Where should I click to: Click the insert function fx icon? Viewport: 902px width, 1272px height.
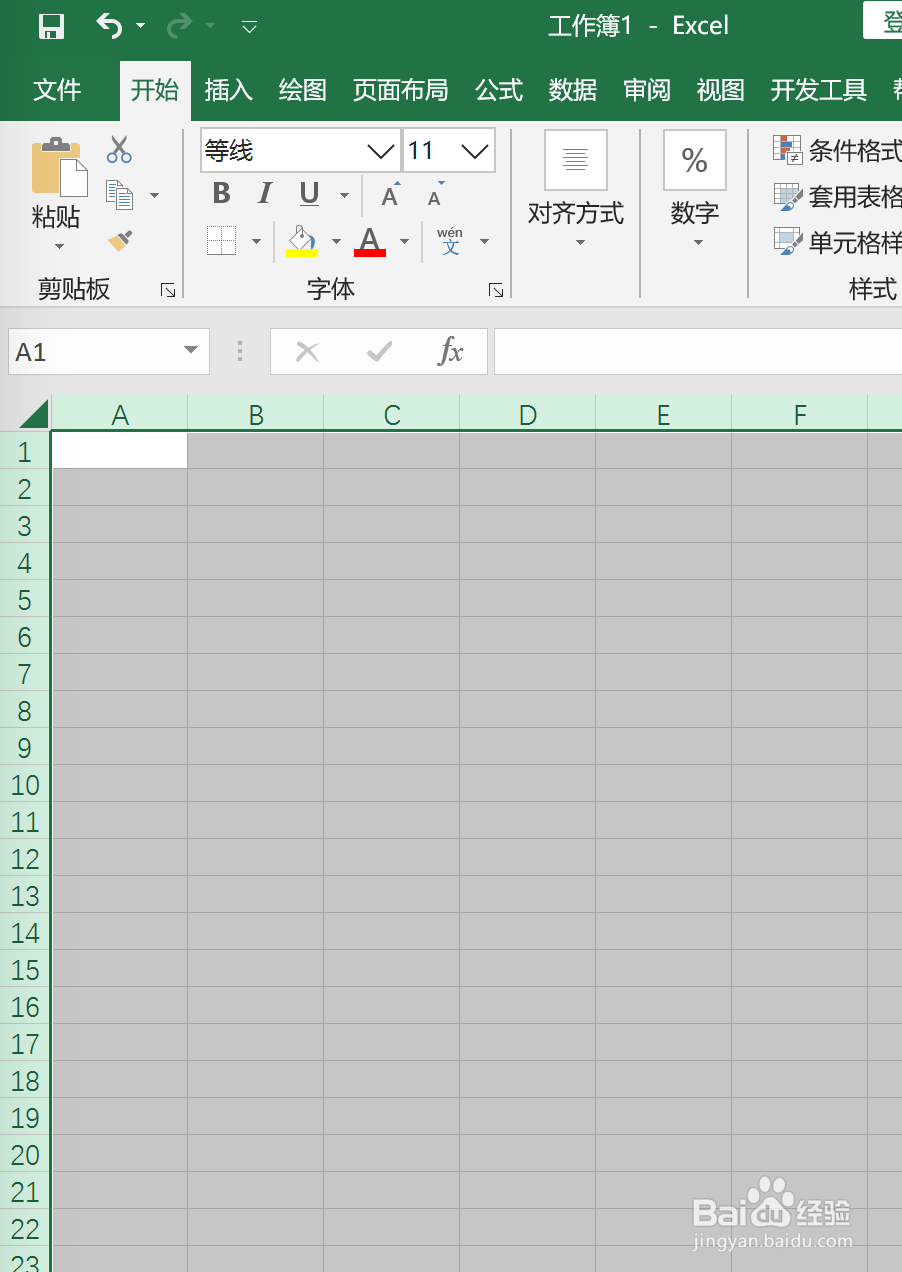451,351
